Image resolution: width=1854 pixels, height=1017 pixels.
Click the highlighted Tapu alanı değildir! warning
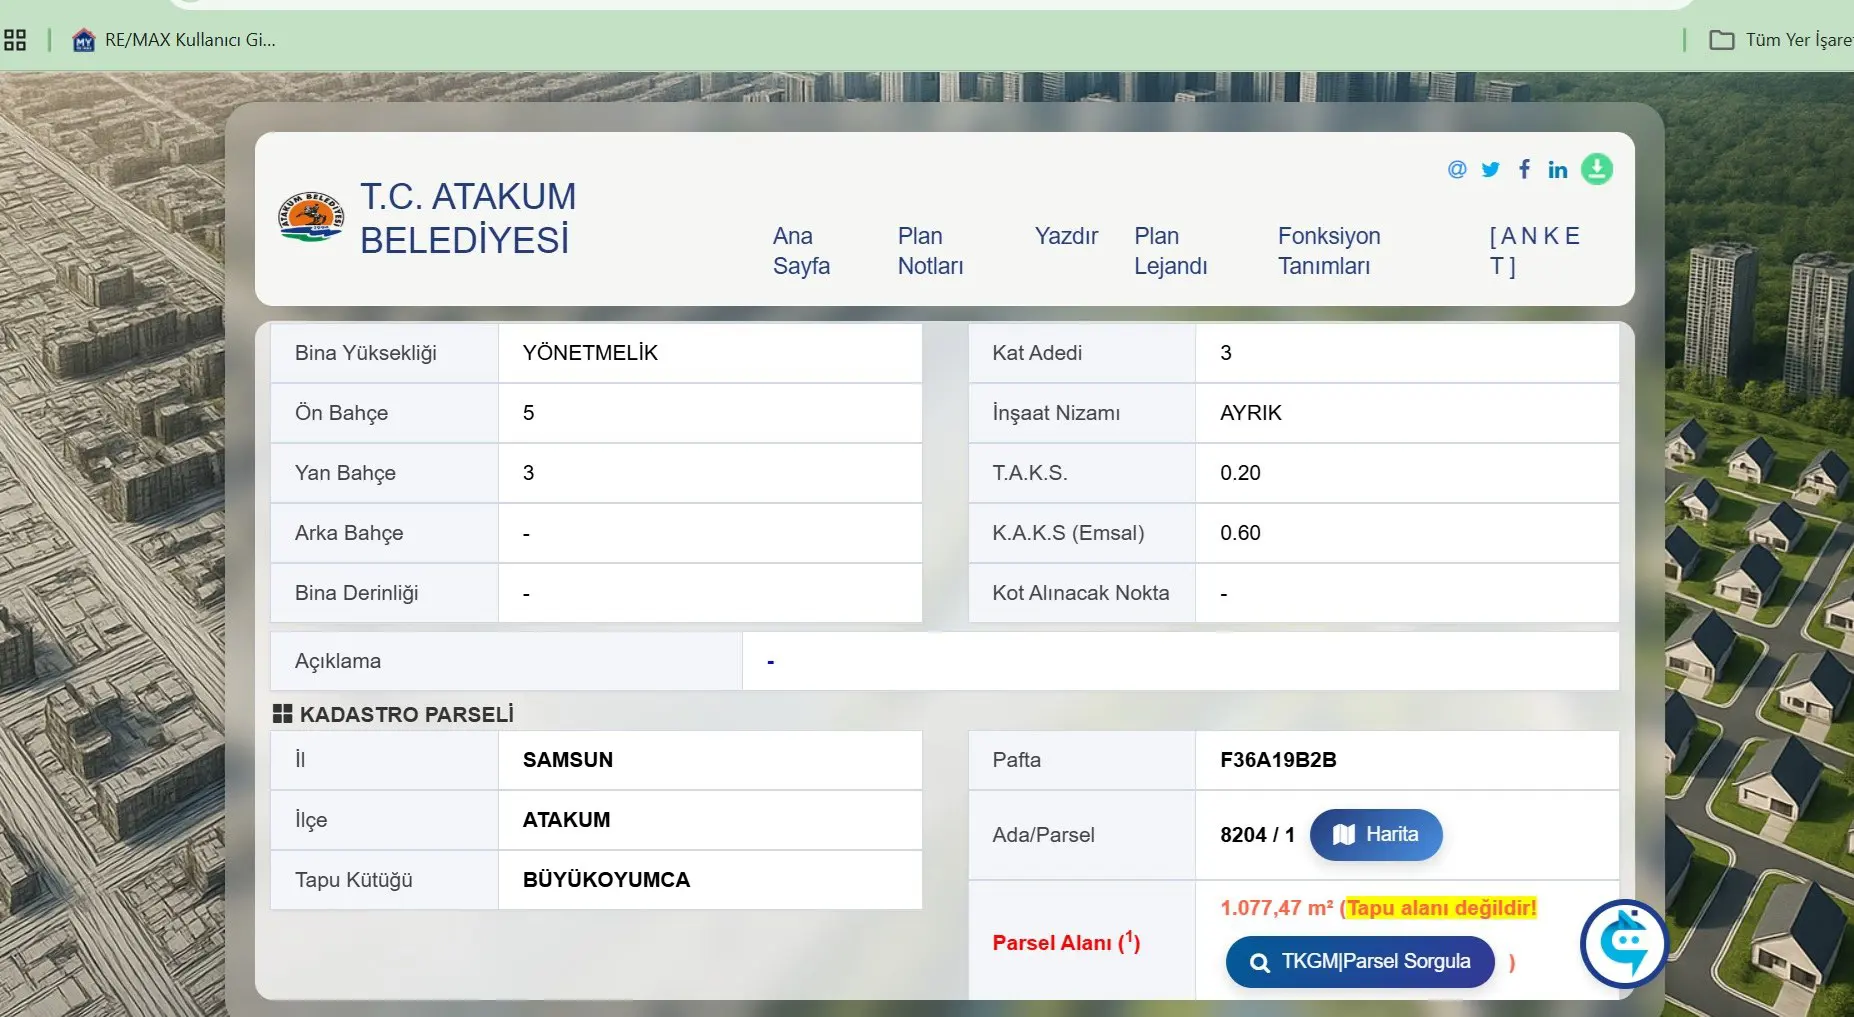point(1441,908)
